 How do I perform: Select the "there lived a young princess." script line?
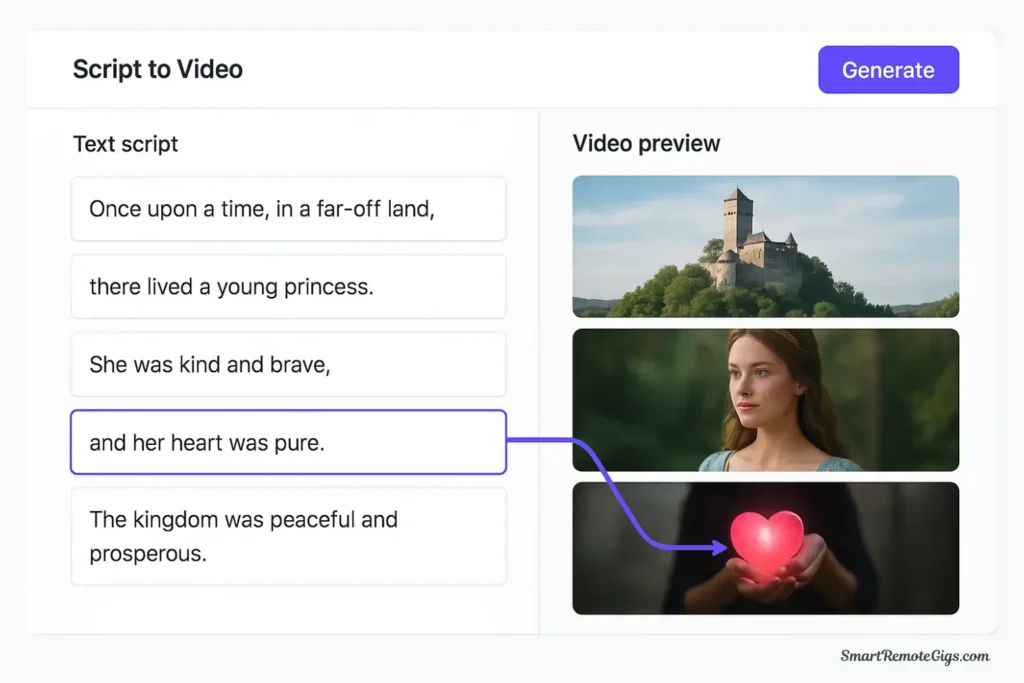tap(288, 286)
